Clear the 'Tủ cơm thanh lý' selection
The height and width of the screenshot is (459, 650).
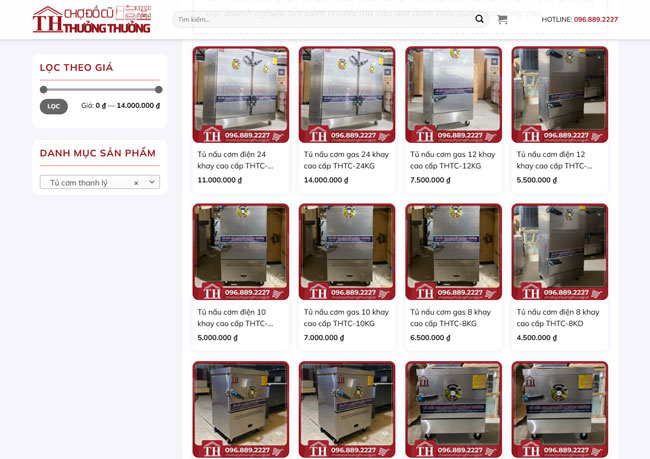pyautogui.click(x=136, y=183)
